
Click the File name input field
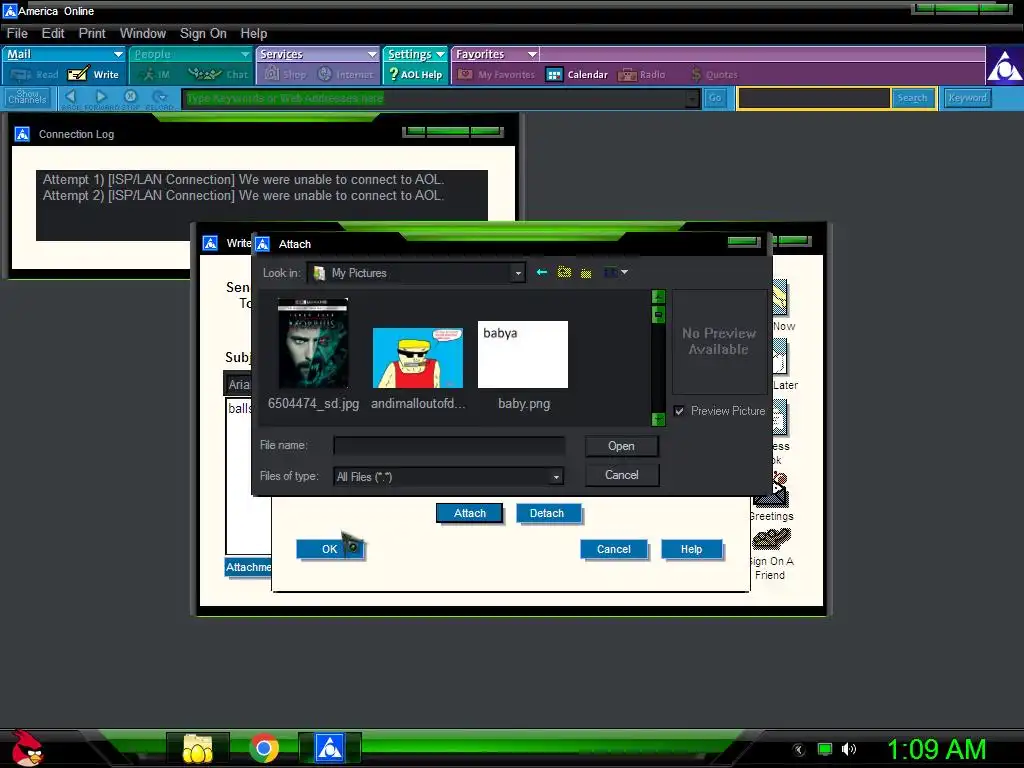click(x=449, y=445)
